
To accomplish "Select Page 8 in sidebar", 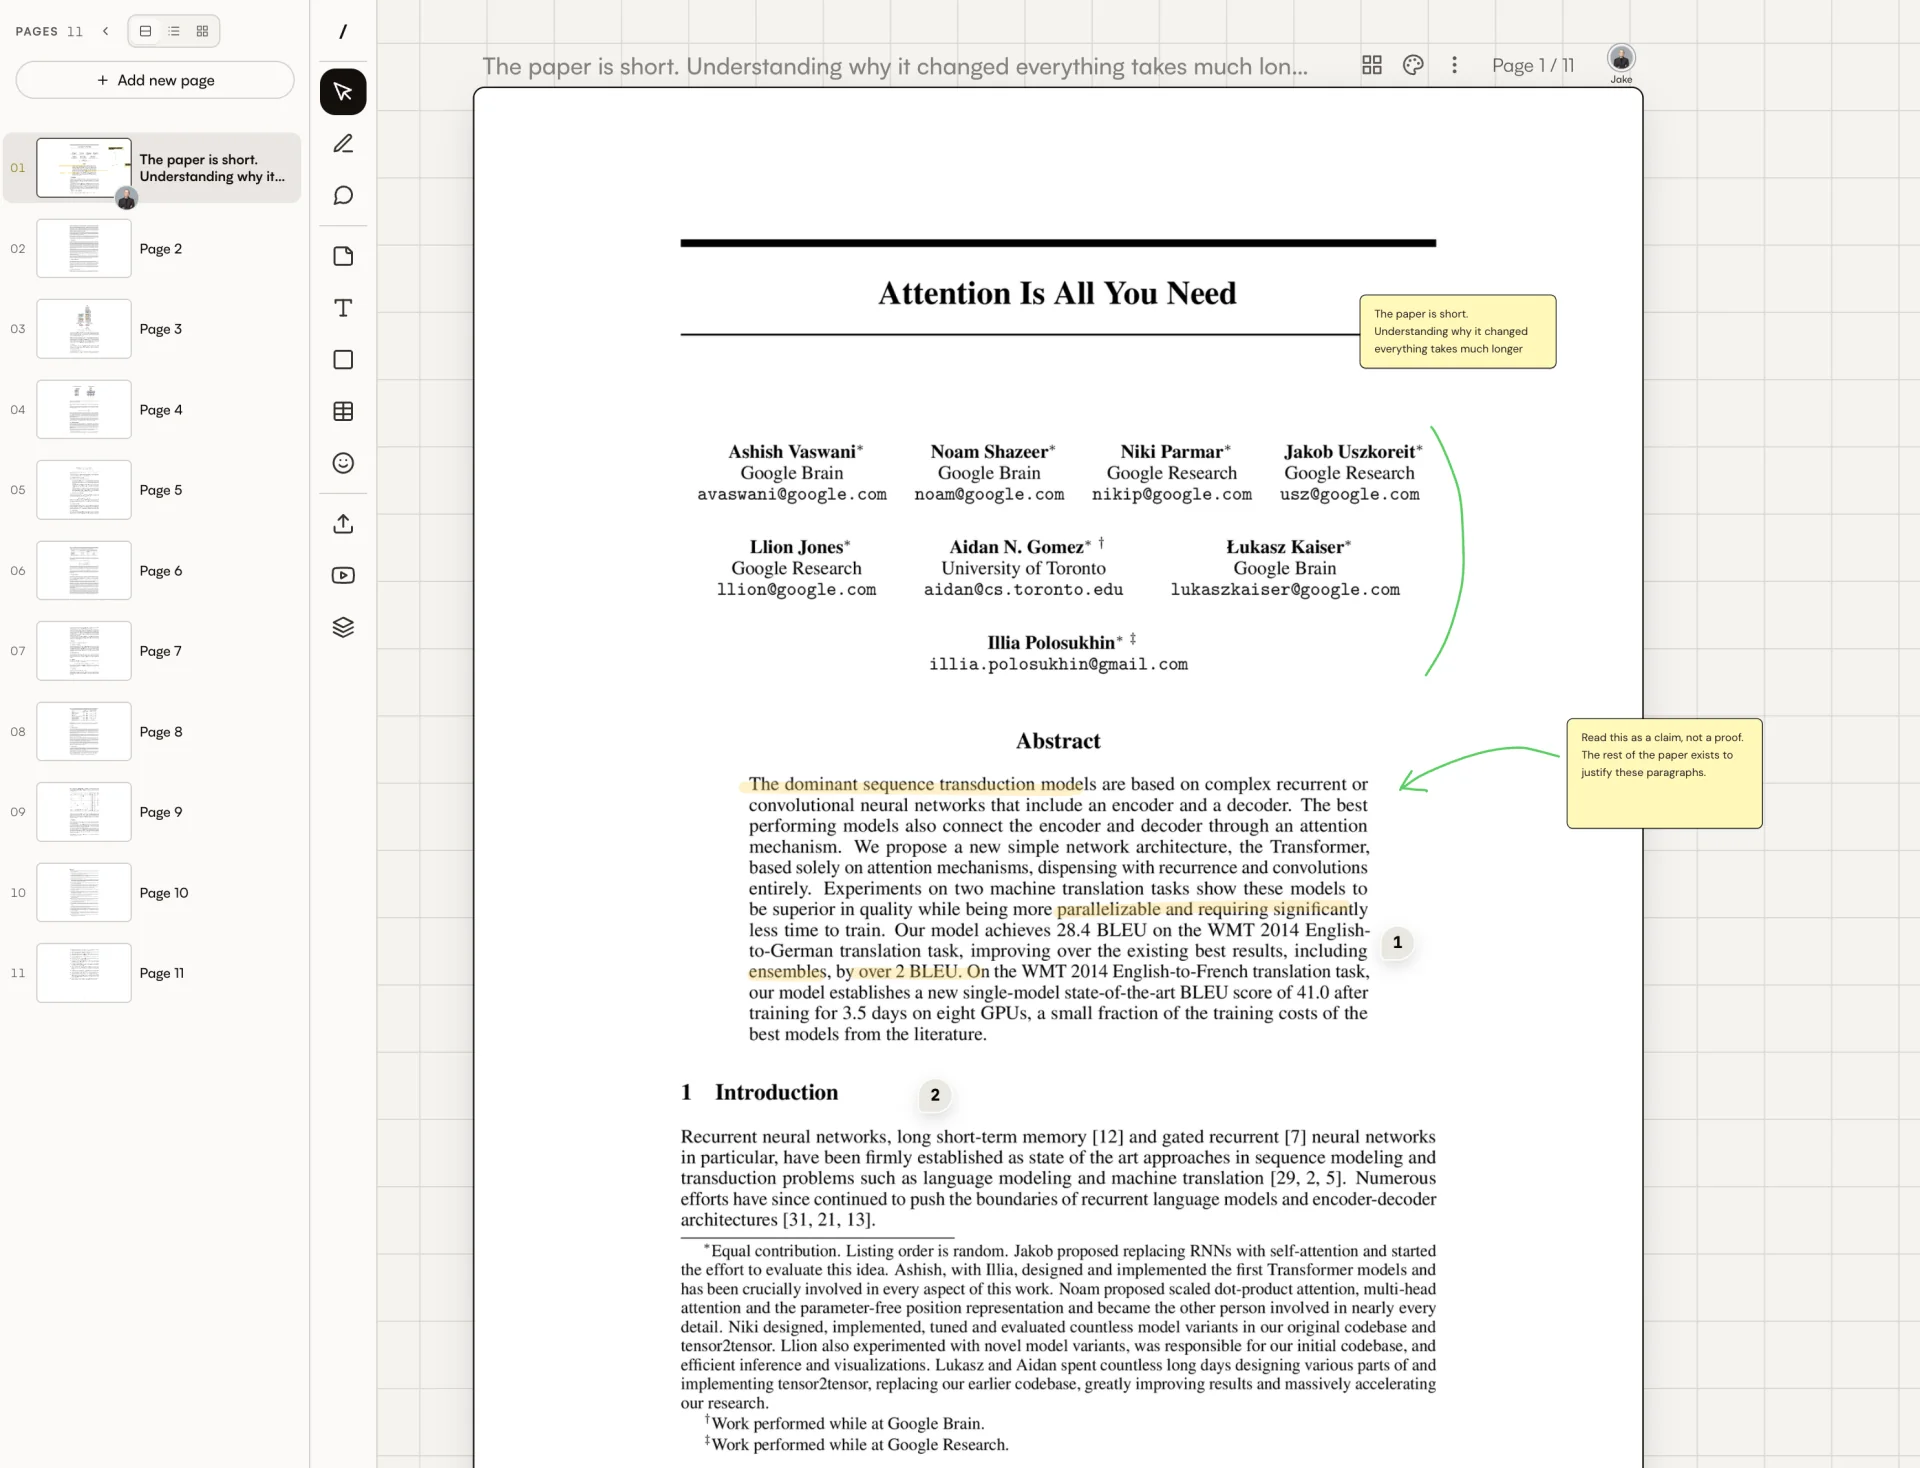I will click(x=152, y=732).
